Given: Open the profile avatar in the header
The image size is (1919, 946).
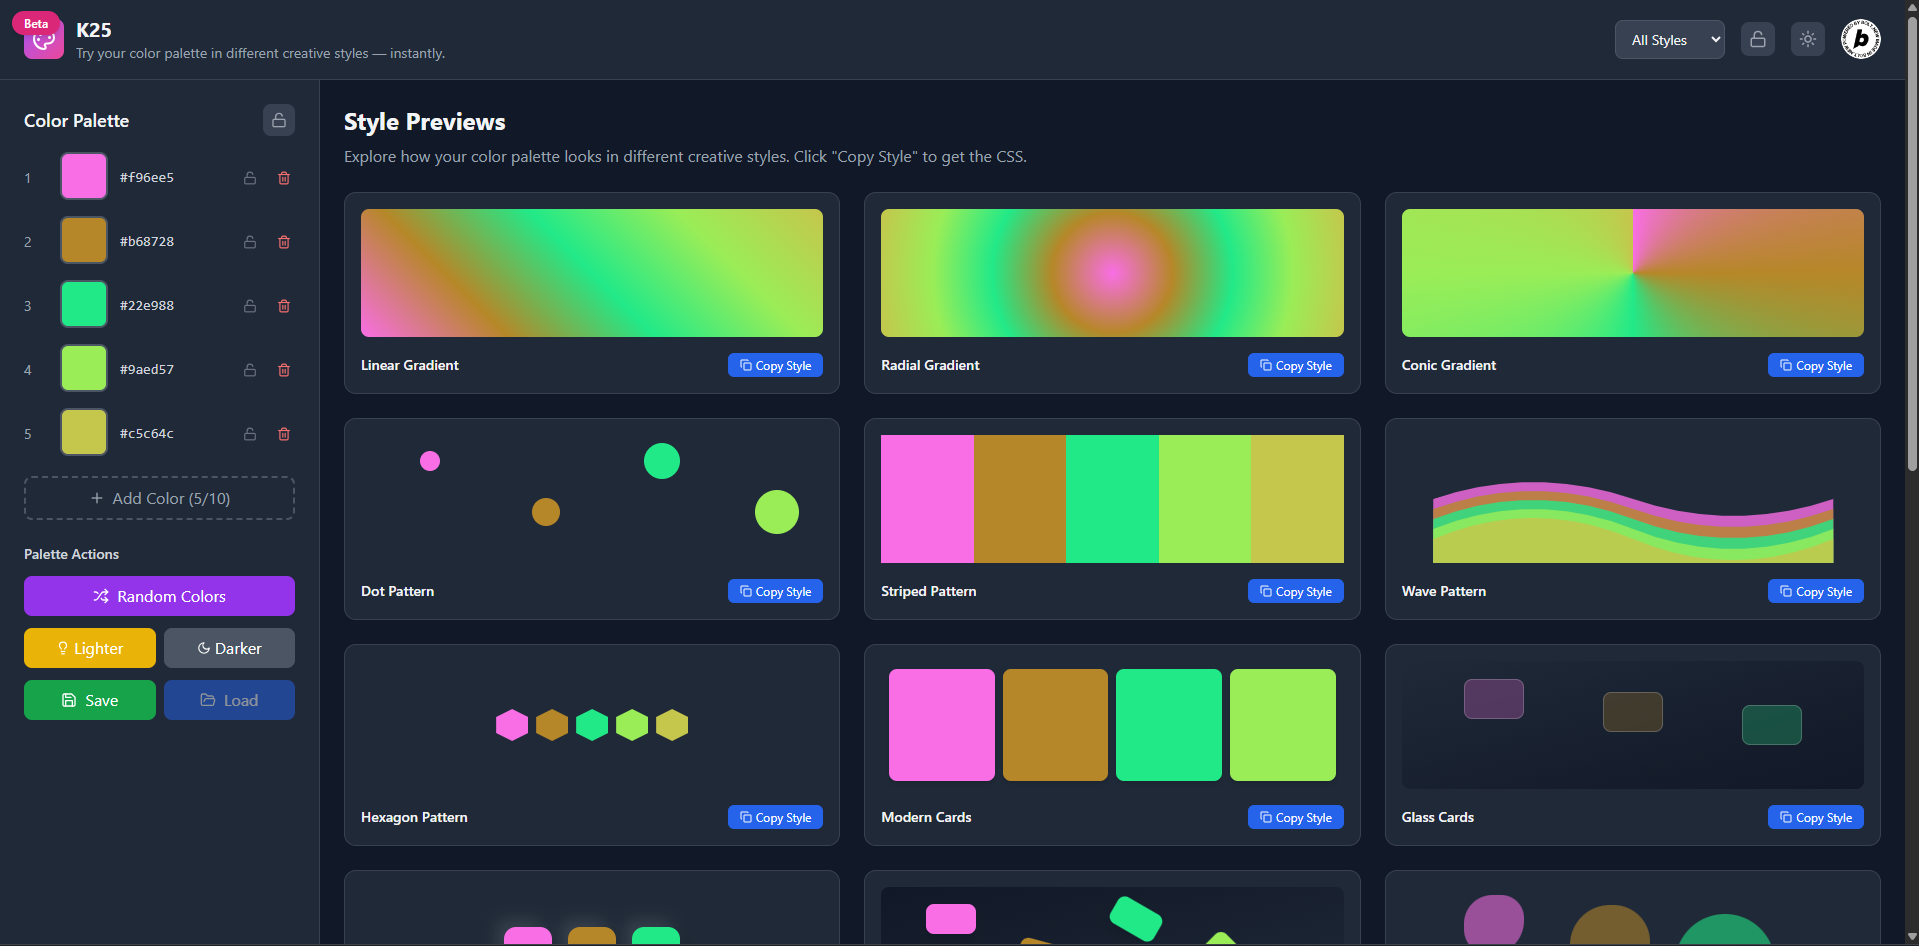Looking at the screenshot, I should coord(1861,40).
